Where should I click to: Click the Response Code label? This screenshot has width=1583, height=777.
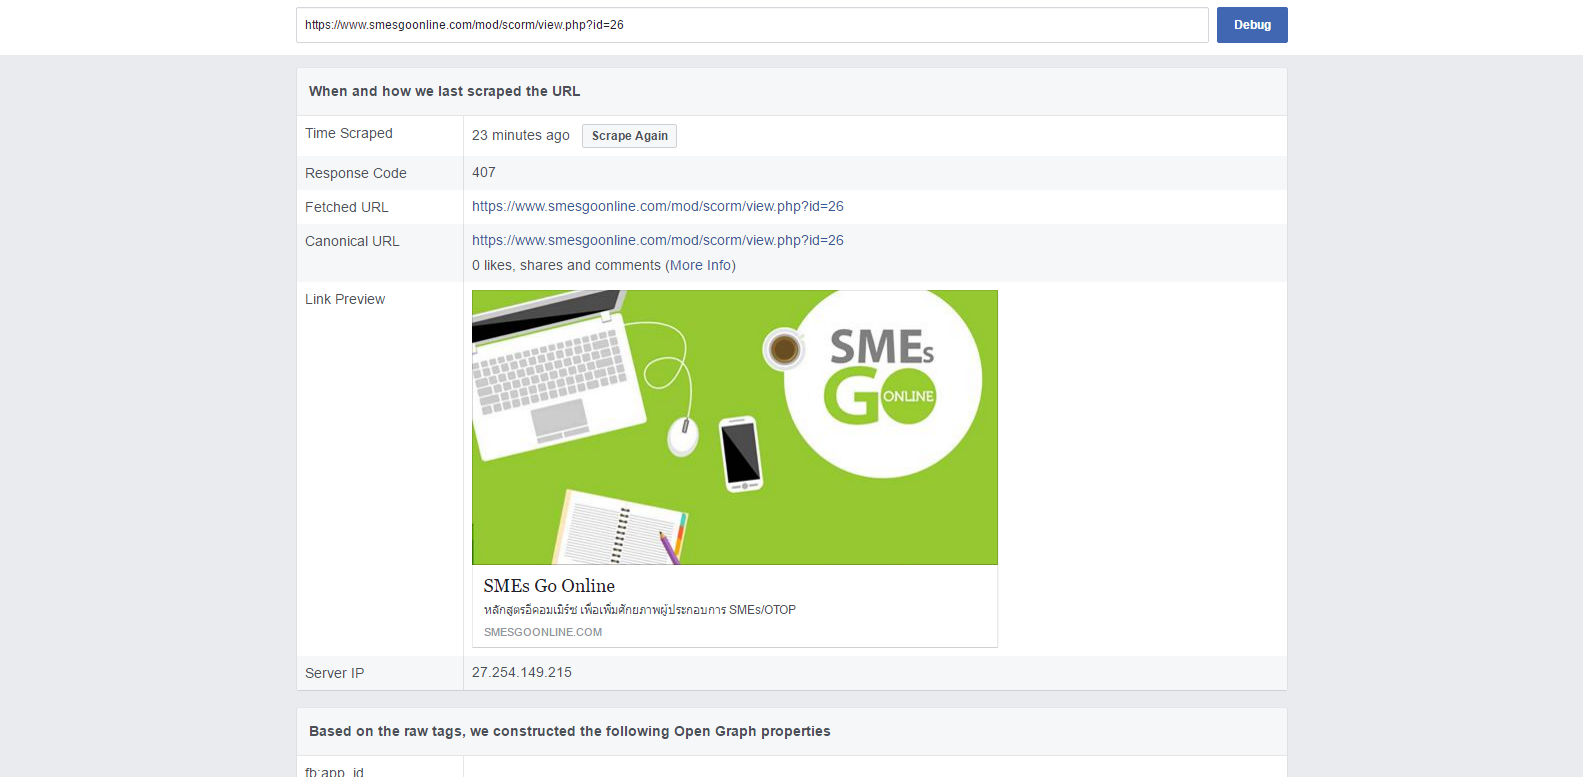(356, 173)
